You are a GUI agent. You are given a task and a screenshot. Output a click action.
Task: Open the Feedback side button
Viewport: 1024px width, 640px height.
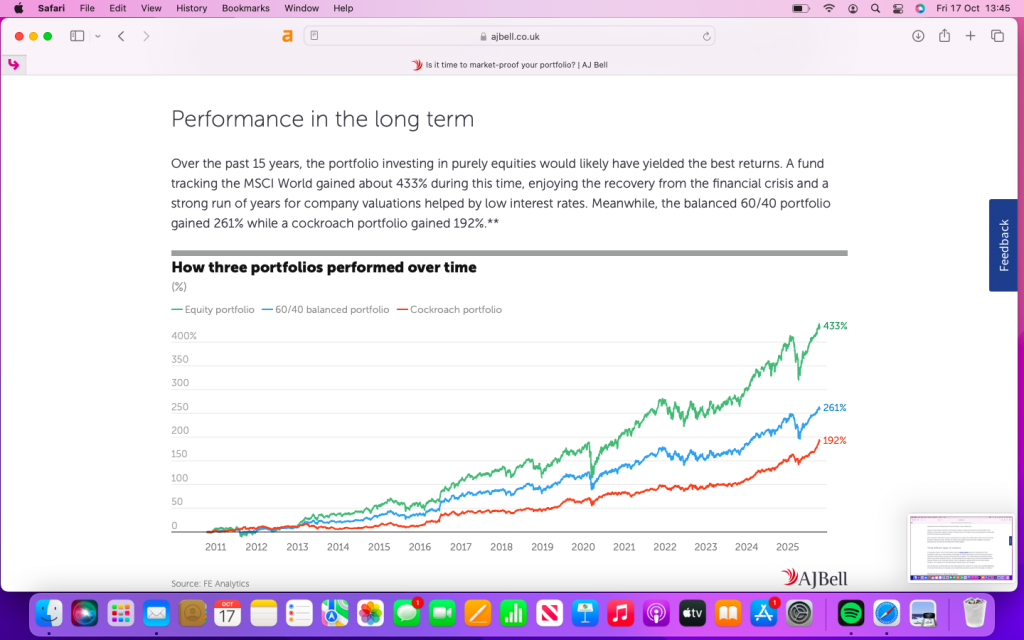[1004, 245]
